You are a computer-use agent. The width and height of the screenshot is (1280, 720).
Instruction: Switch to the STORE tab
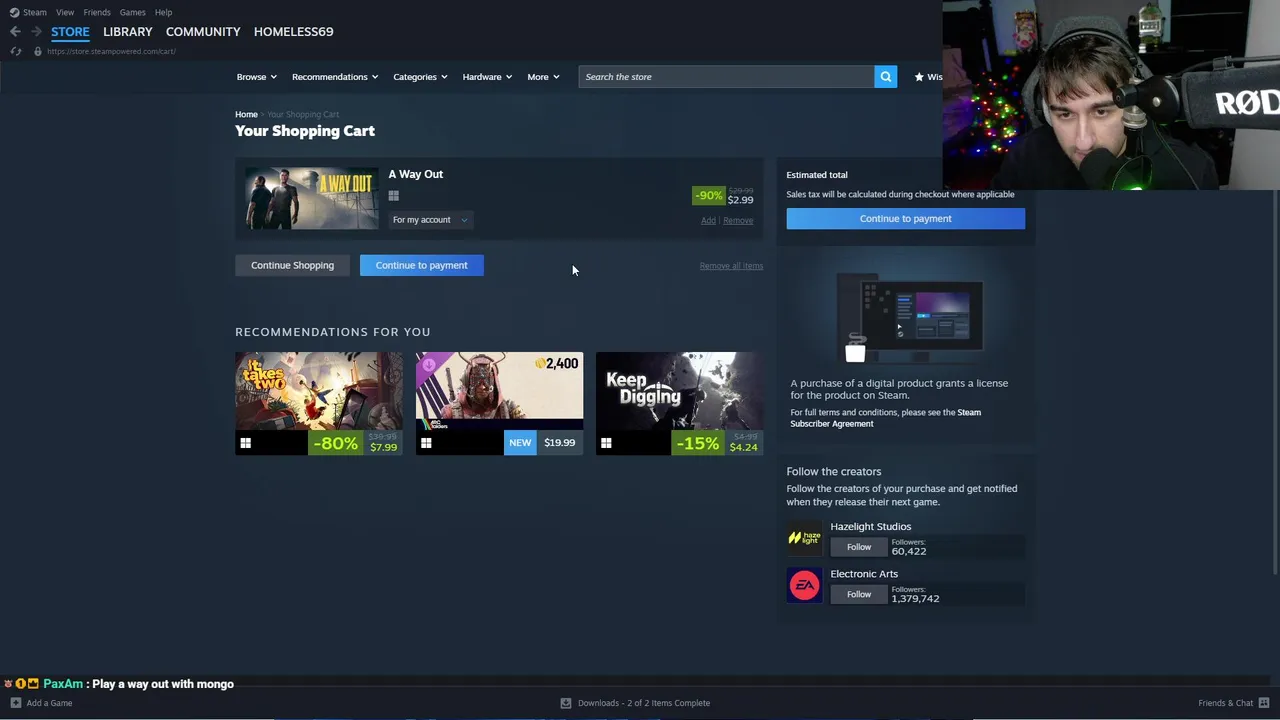click(70, 32)
